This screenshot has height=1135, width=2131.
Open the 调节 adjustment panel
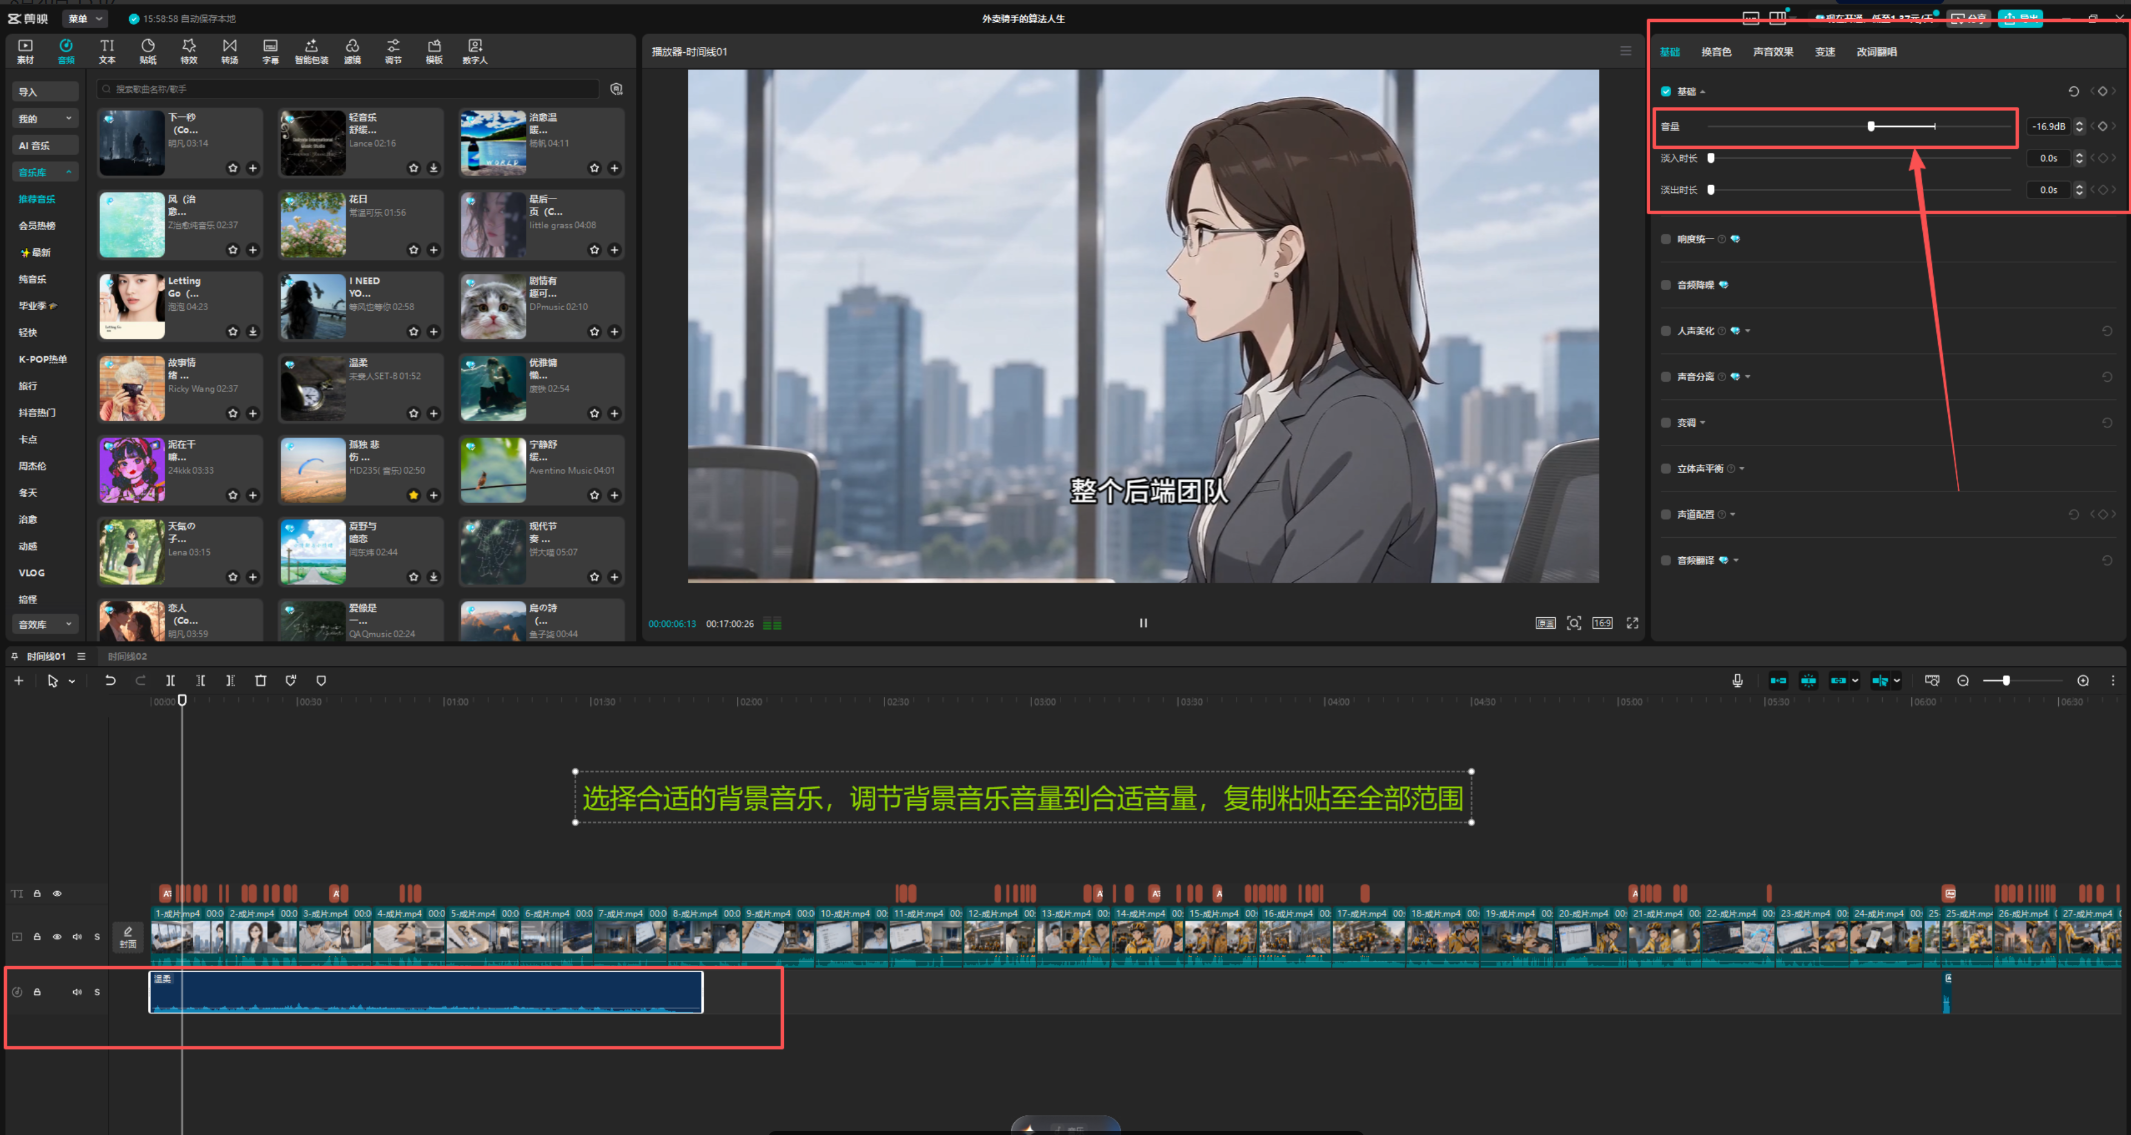point(393,51)
